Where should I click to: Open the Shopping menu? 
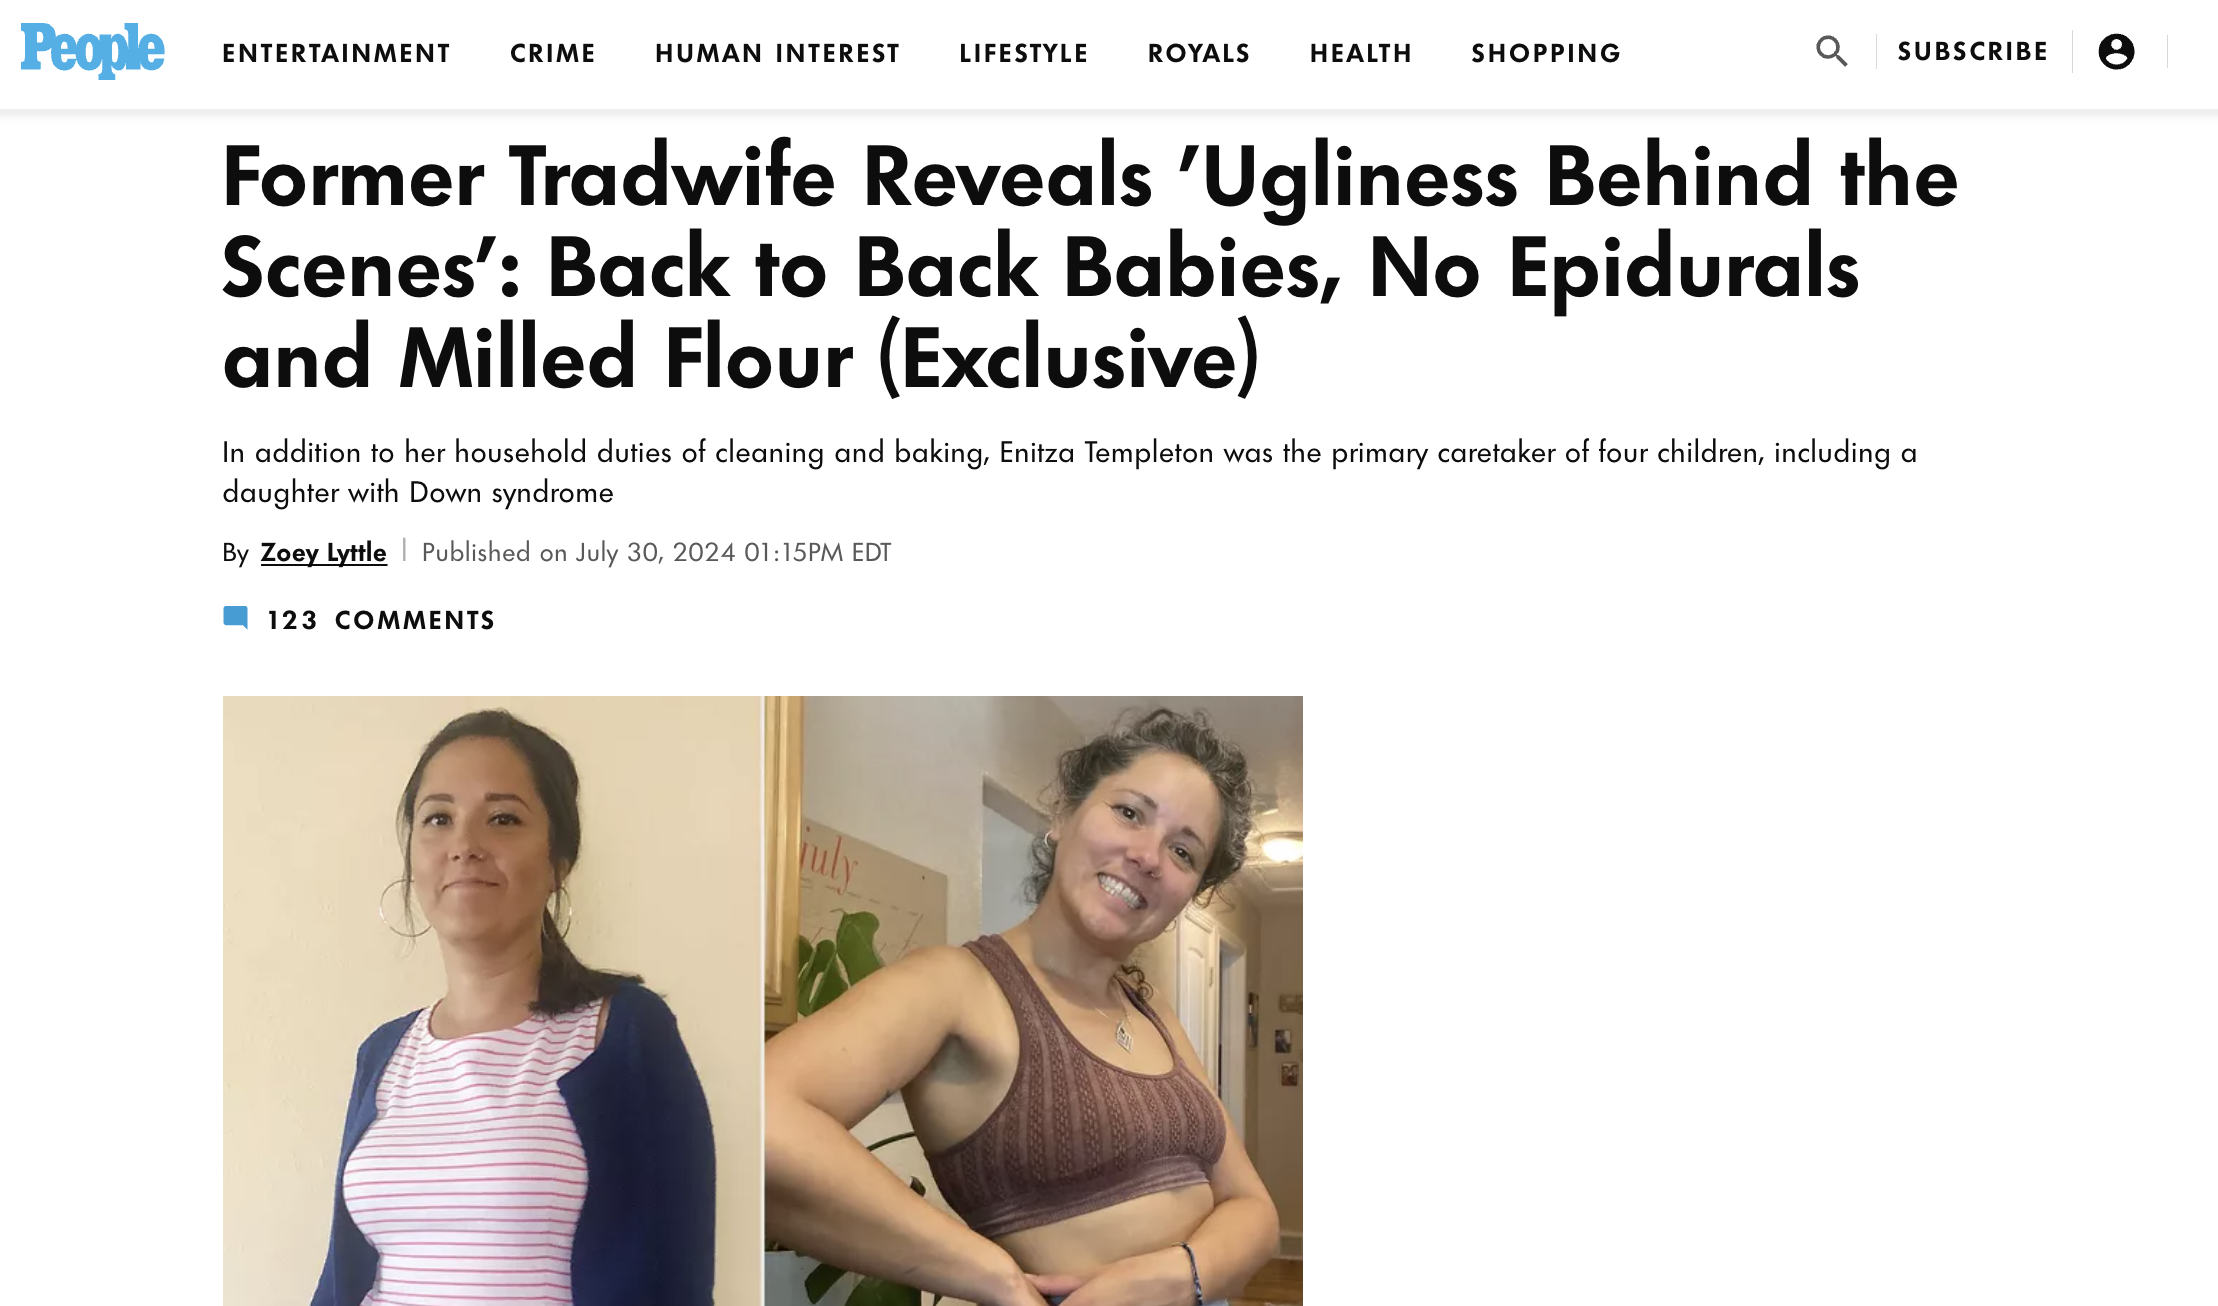coord(1546,53)
